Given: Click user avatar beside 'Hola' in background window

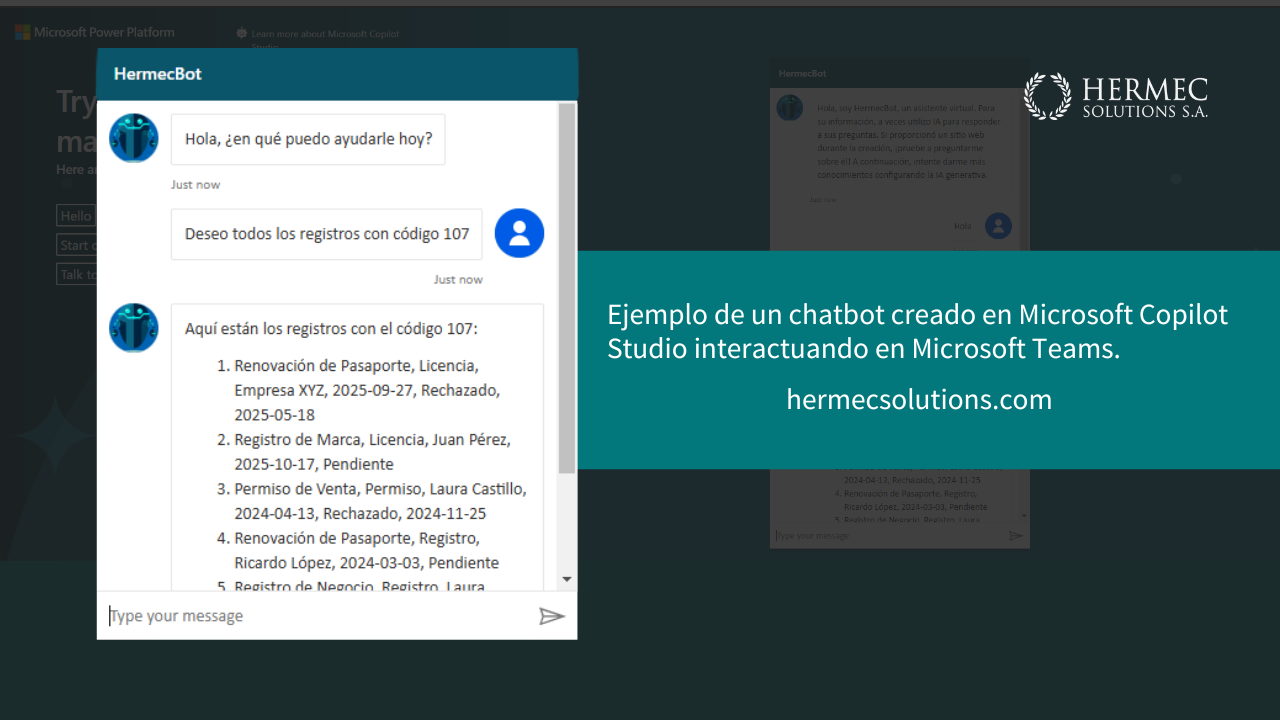Looking at the screenshot, I should [x=998, y=226].
